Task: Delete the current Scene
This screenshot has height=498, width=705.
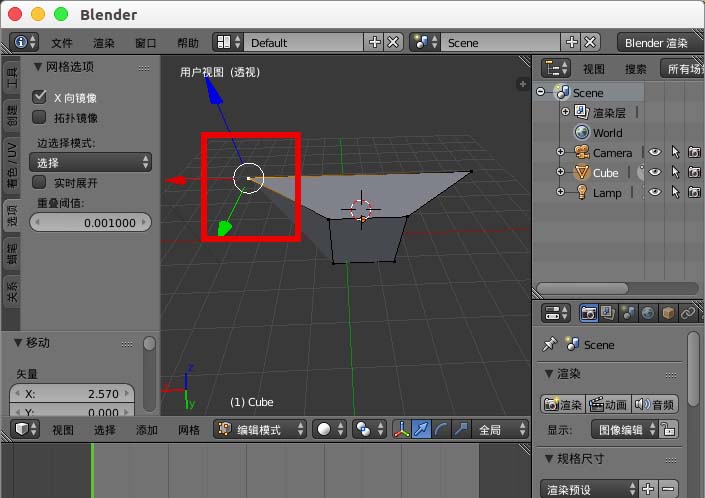Action: 590,42
